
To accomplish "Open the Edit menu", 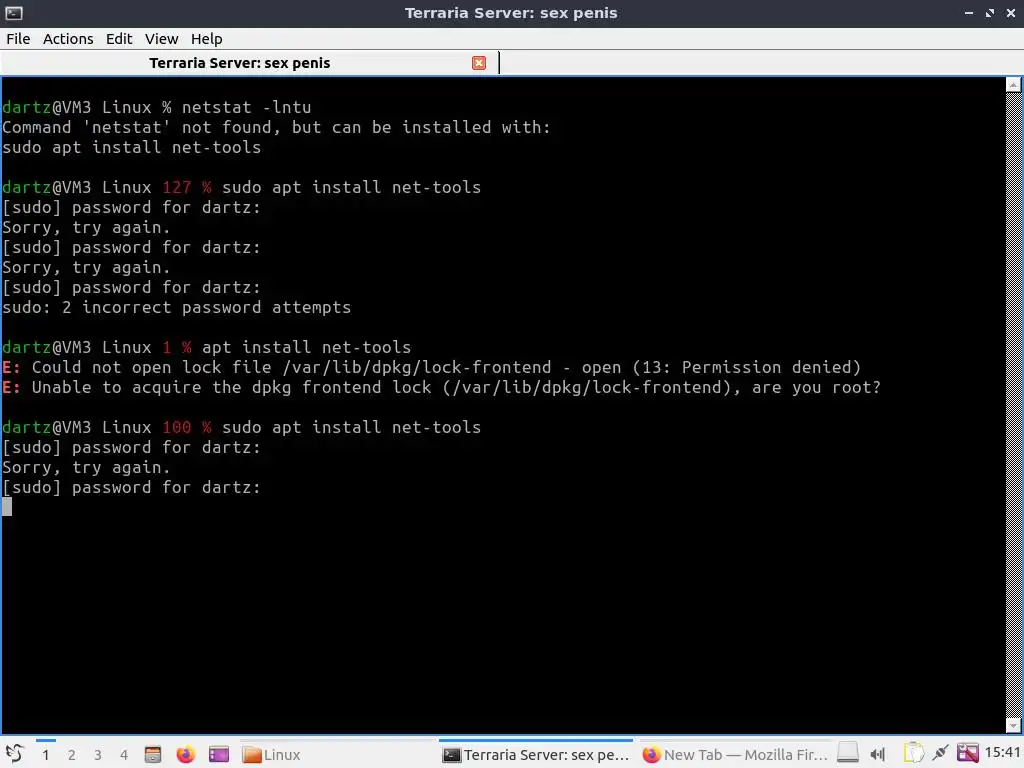I will click(119, 39).
